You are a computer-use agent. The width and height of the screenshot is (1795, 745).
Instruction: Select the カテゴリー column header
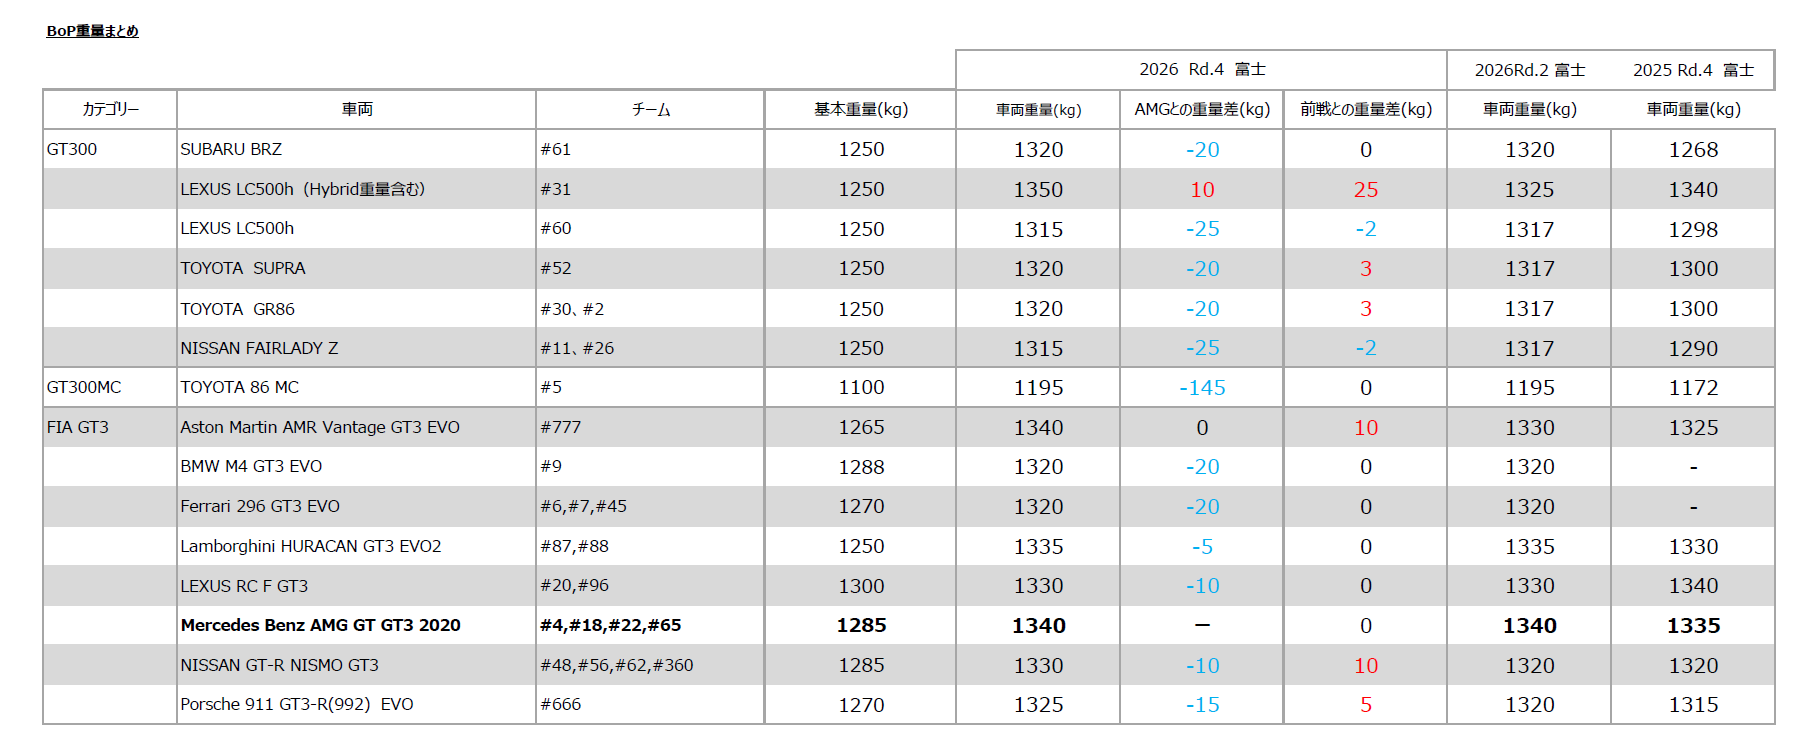[110, 109]
